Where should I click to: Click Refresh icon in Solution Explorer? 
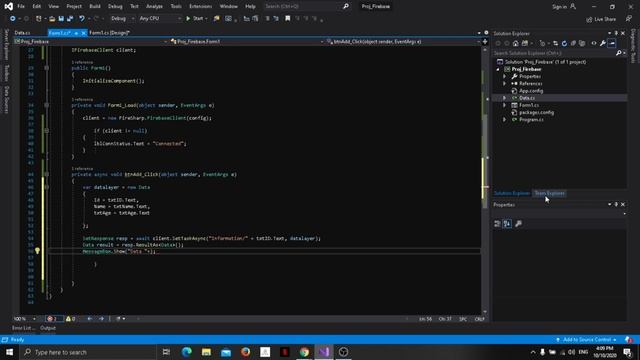point(564,43)
